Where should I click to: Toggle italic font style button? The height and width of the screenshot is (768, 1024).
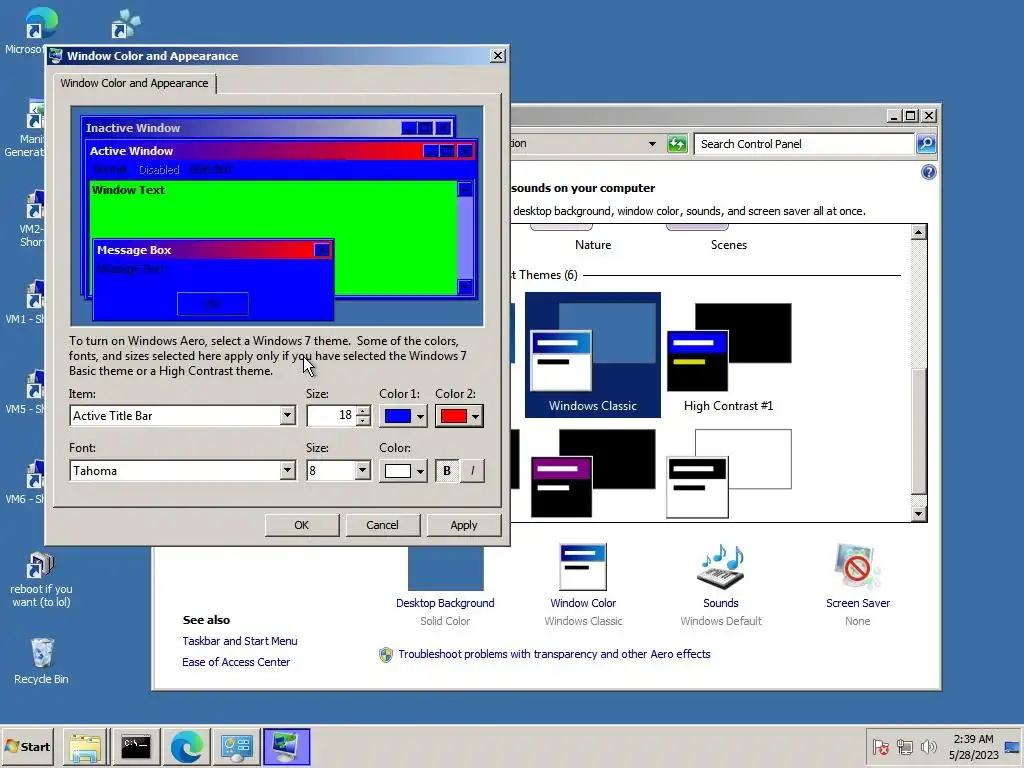(473, 471)
